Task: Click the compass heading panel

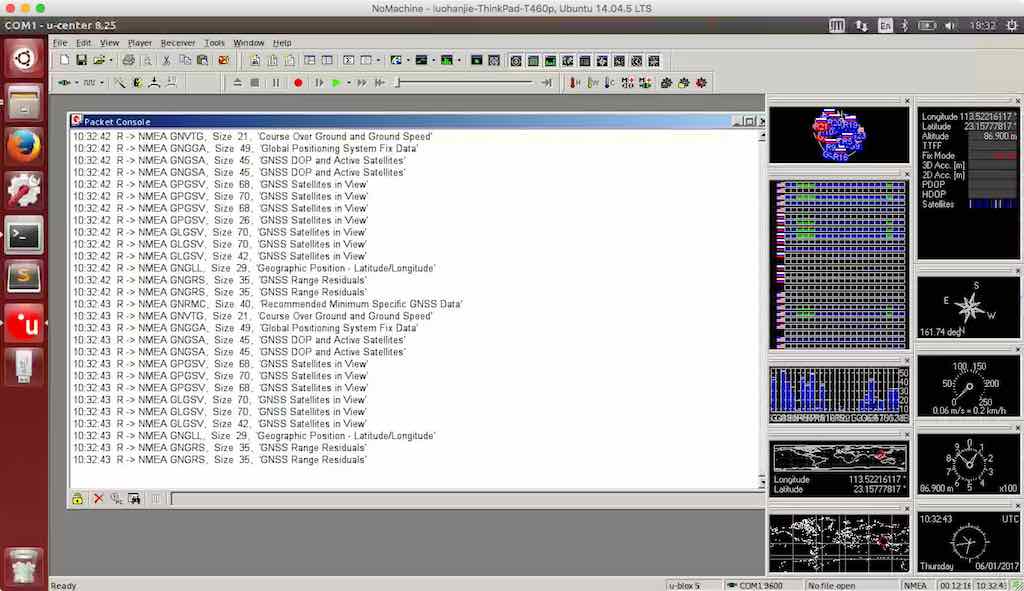Action: [968, 308]
